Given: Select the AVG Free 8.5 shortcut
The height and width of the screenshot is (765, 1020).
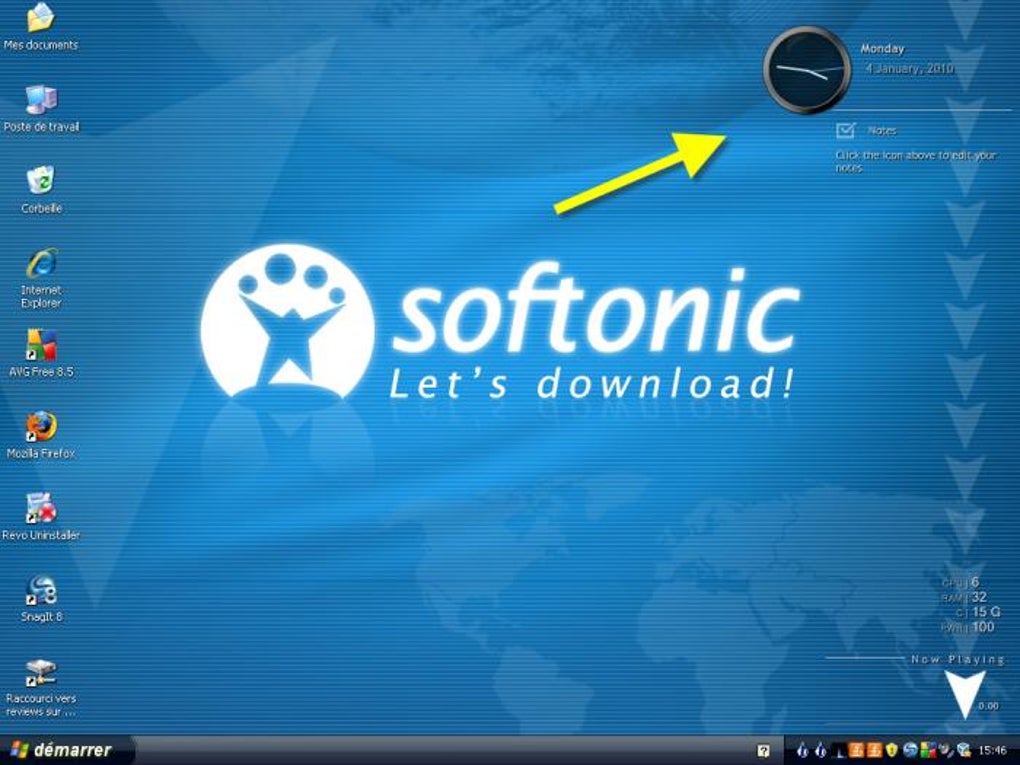Looking at the screenshot, I should [x=41, y=345].
